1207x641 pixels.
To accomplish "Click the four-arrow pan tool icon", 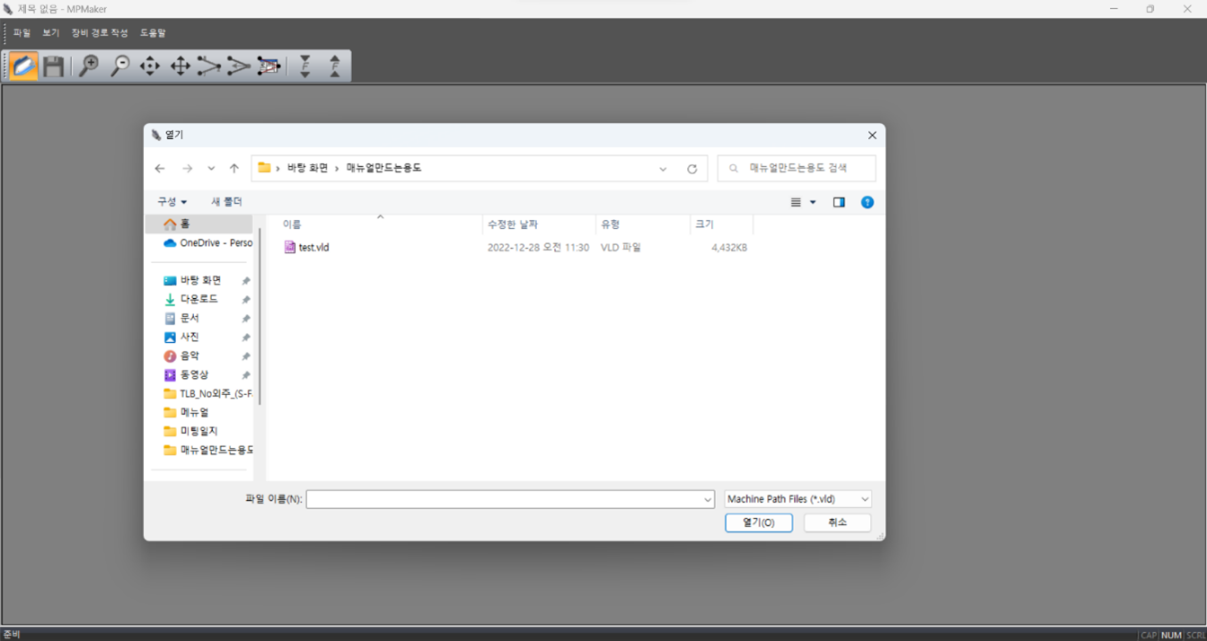I will point(180,67).
